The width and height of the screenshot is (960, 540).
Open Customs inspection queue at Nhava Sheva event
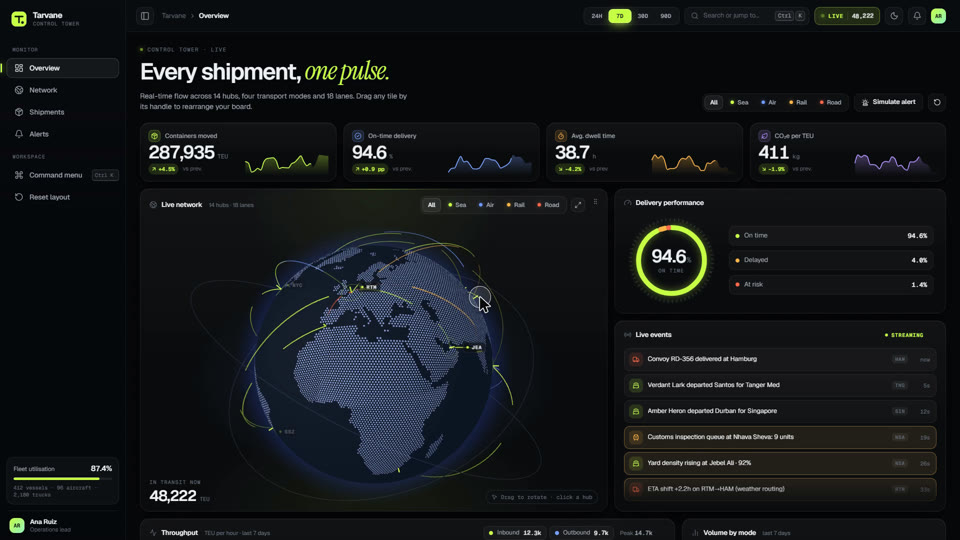pyautogui.click(x=780, y=437)
